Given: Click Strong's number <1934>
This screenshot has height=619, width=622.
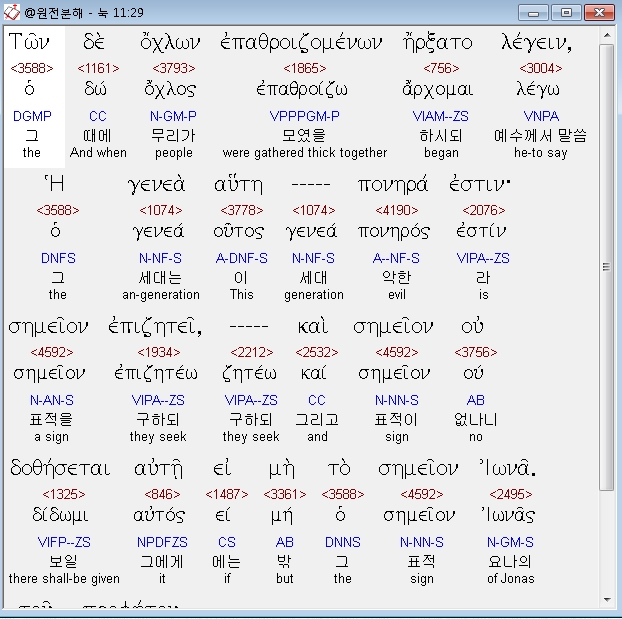Looking at the screenshot, I should (x=159, y=352).
